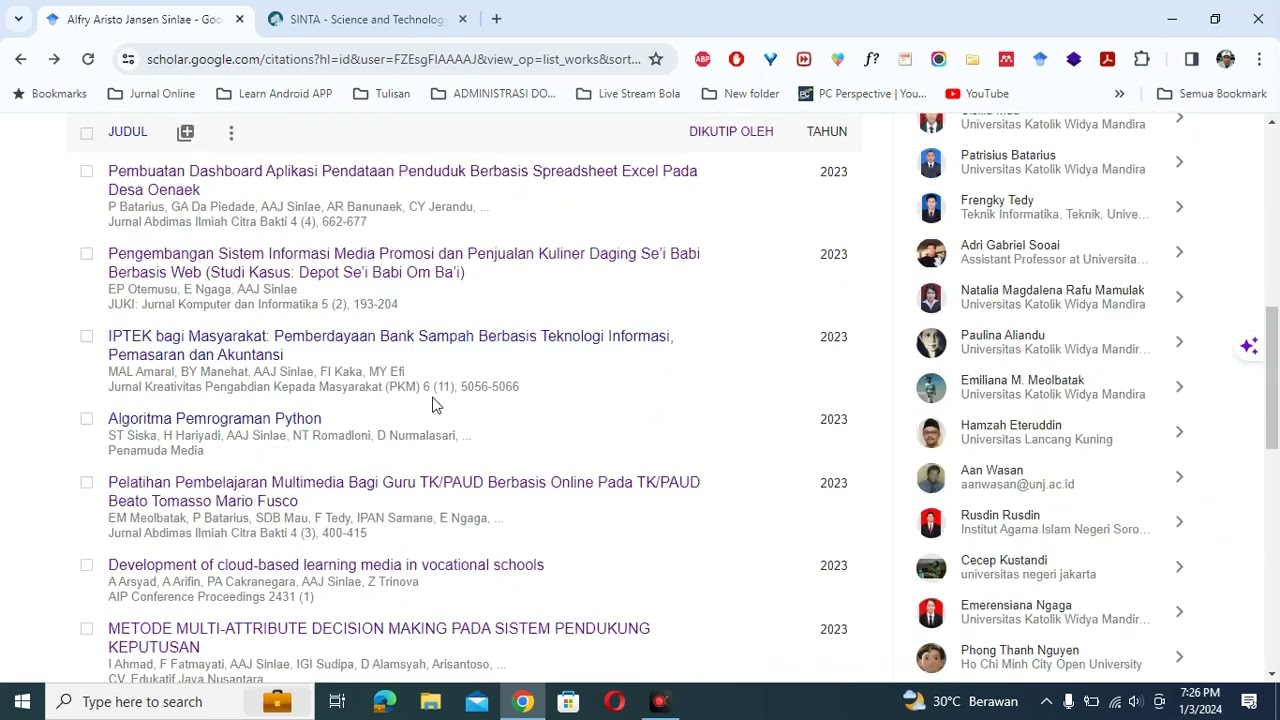Screen dimensions: 1280x720
Task: Open the Jurnal Online bookmark folder
Action: (x=151, y=93)
